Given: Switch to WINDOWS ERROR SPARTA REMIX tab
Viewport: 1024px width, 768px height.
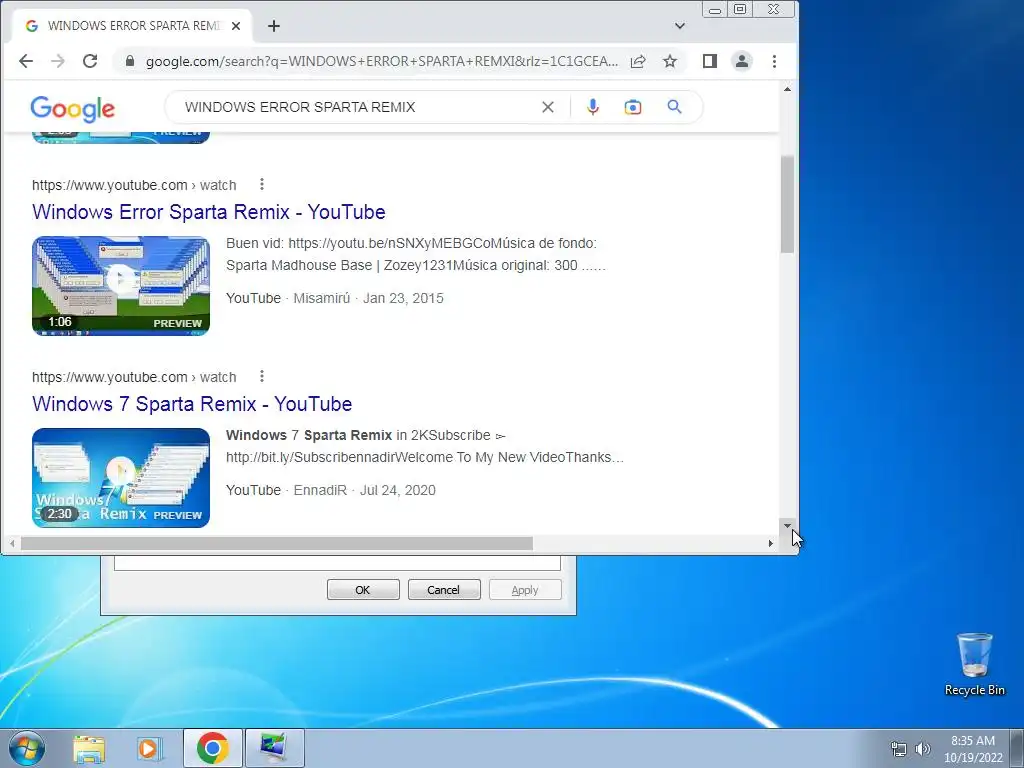Looking at the screenshot, I should click(x=131, y=26).
